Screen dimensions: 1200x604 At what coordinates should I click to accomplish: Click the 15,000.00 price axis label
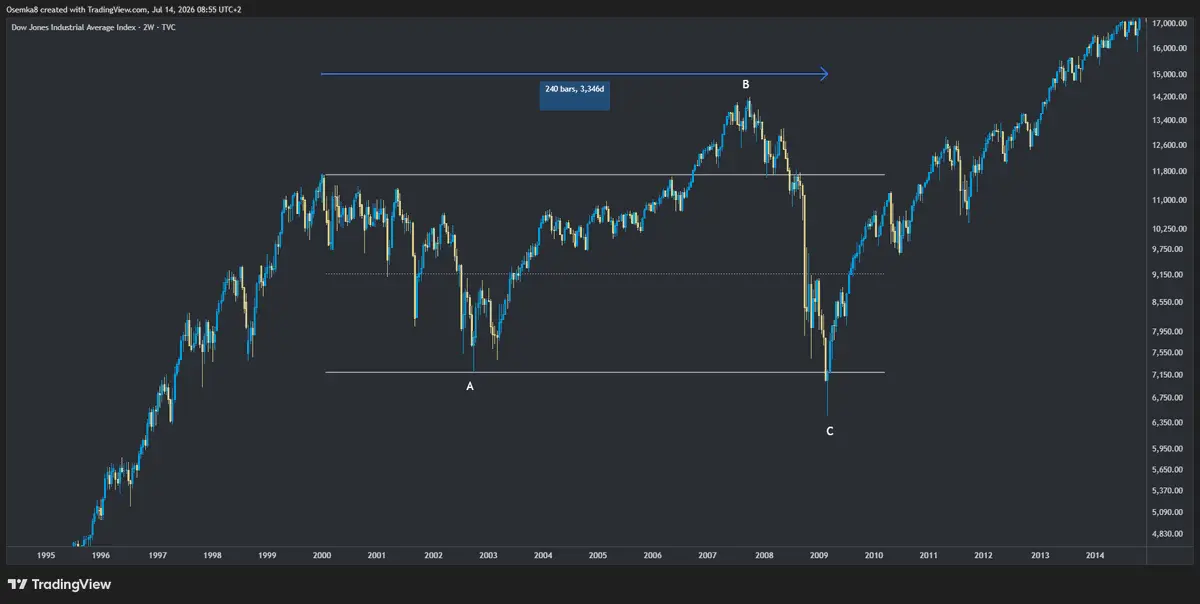1168,75
